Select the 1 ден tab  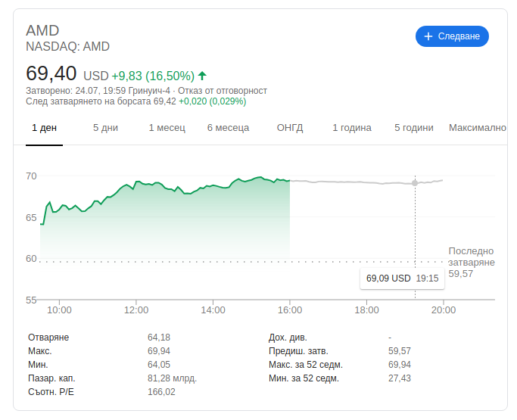point(44,128)
